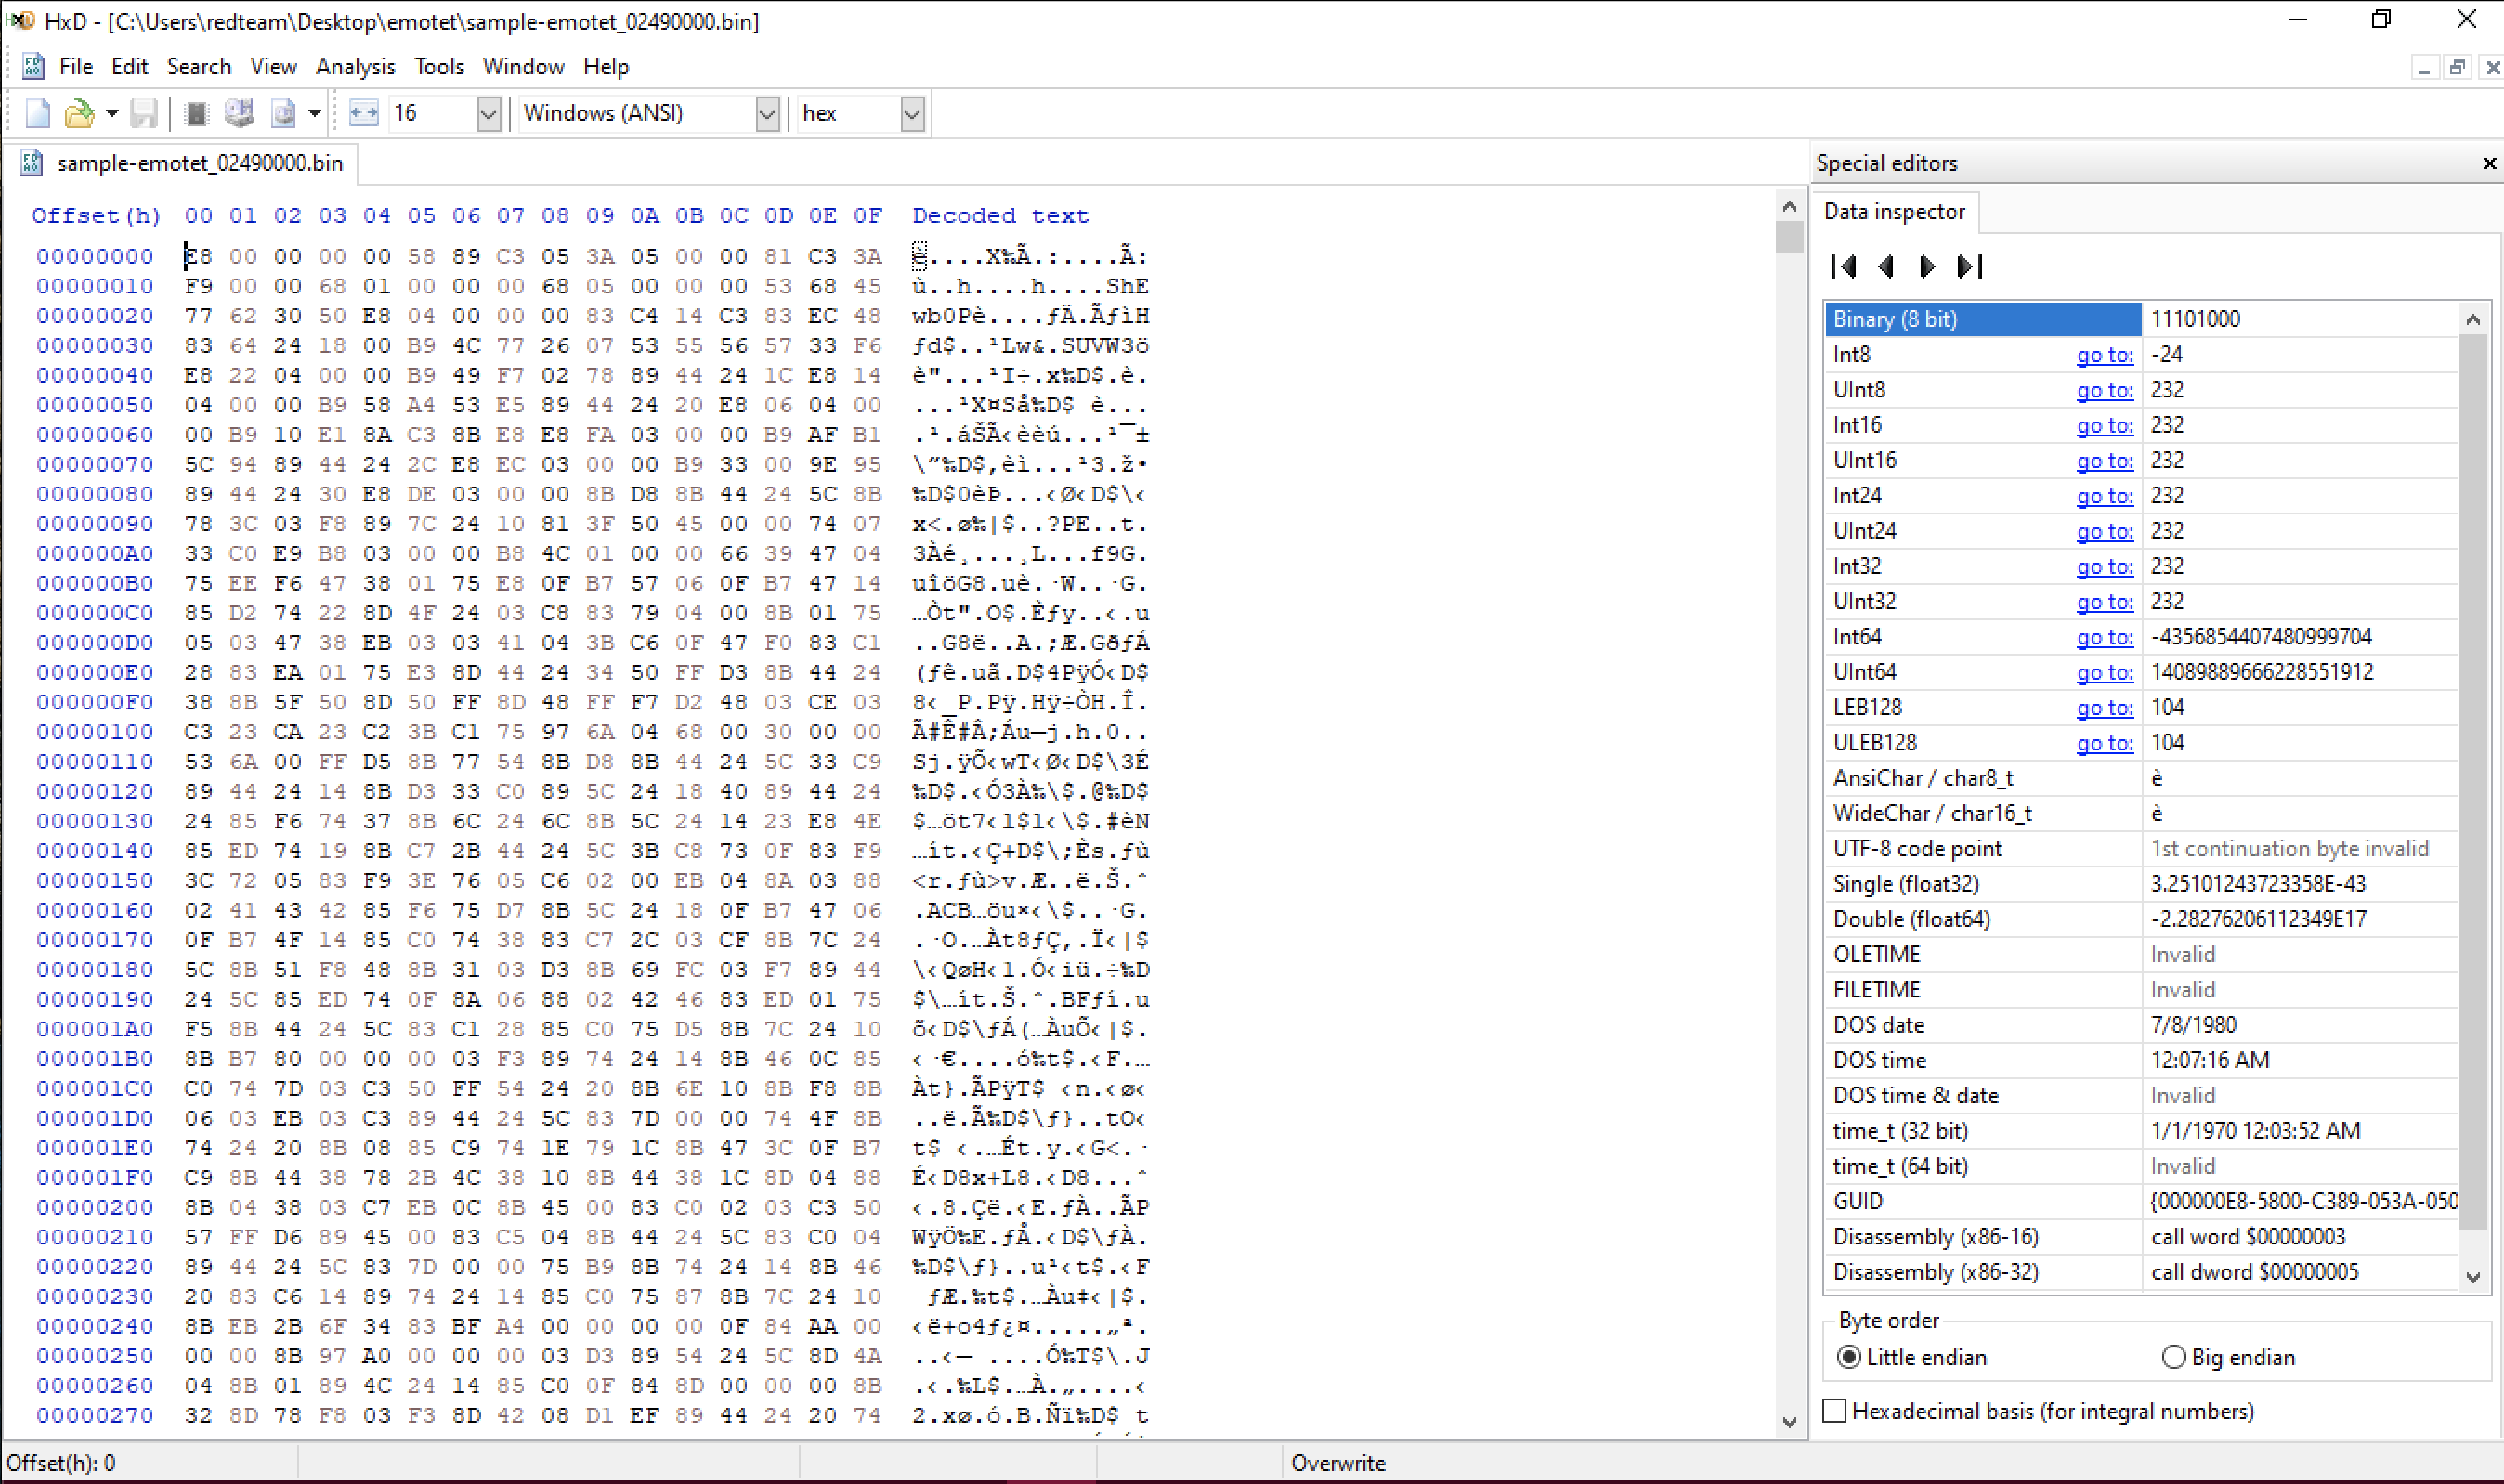
Task: Jump to last byte in Data inspector
Action: click(x=1970, y=266)
